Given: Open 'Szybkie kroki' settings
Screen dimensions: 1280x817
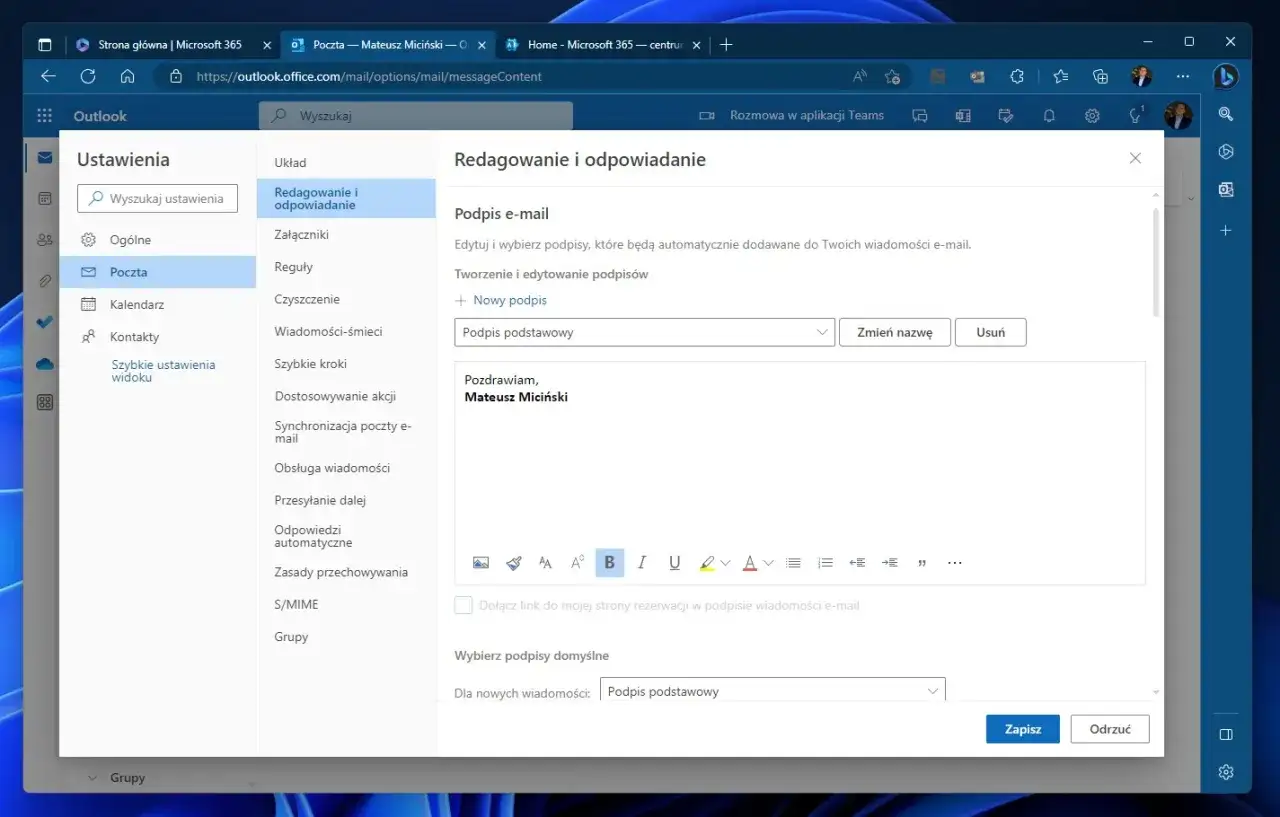Looking at the screenshot, I should [x=346, y=364].
